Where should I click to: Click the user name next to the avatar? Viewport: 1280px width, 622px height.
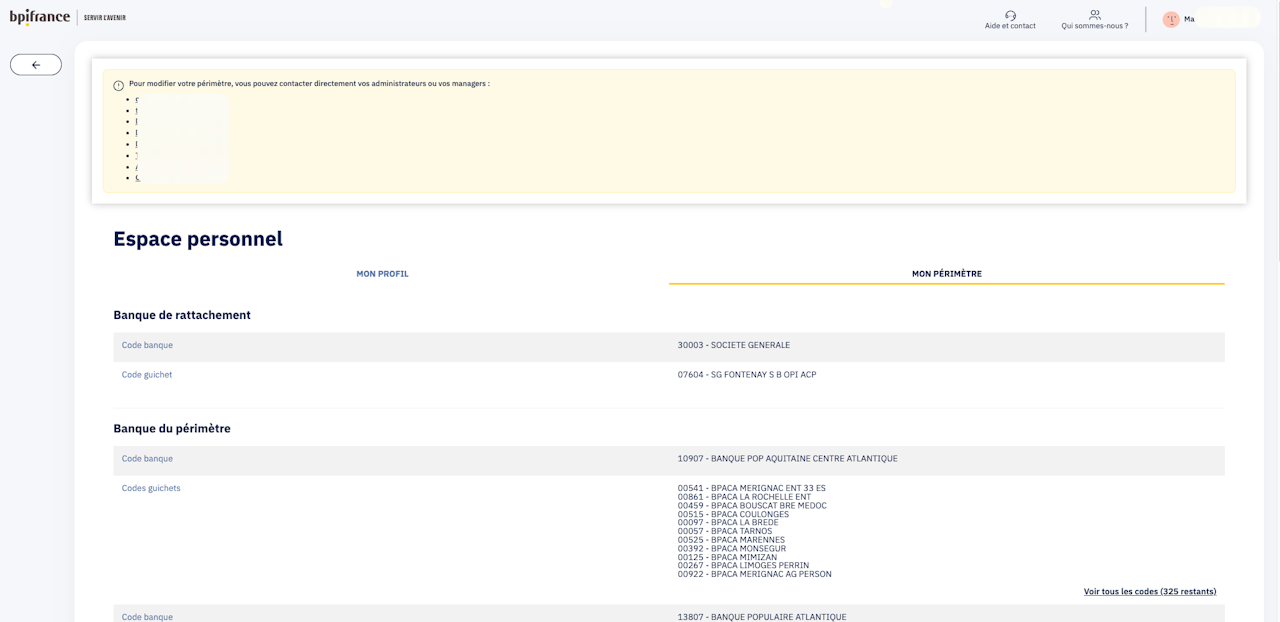point(1190,19)
